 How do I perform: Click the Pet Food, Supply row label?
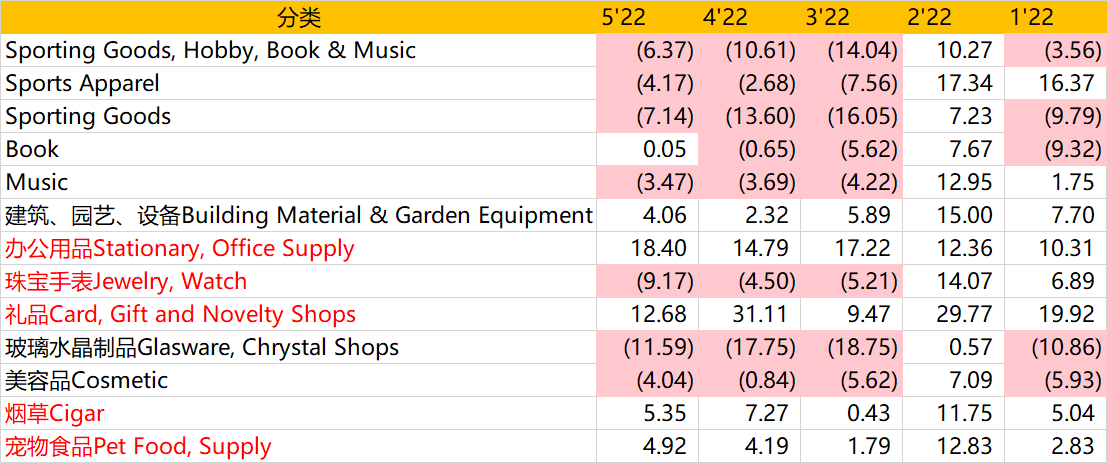pyautogui.click(x=298, y=446)
